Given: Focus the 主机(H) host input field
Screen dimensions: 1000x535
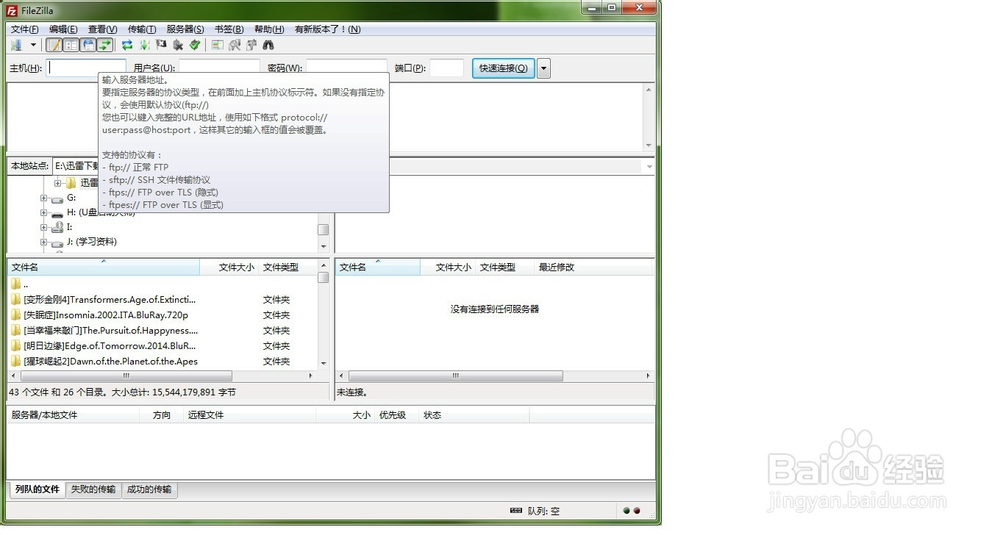Looking at the screenshot, I should point(87,68).
